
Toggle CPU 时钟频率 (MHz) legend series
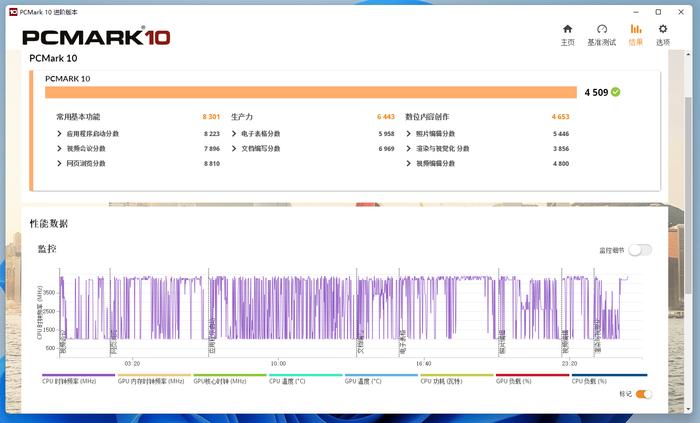[x=78, y=378]
